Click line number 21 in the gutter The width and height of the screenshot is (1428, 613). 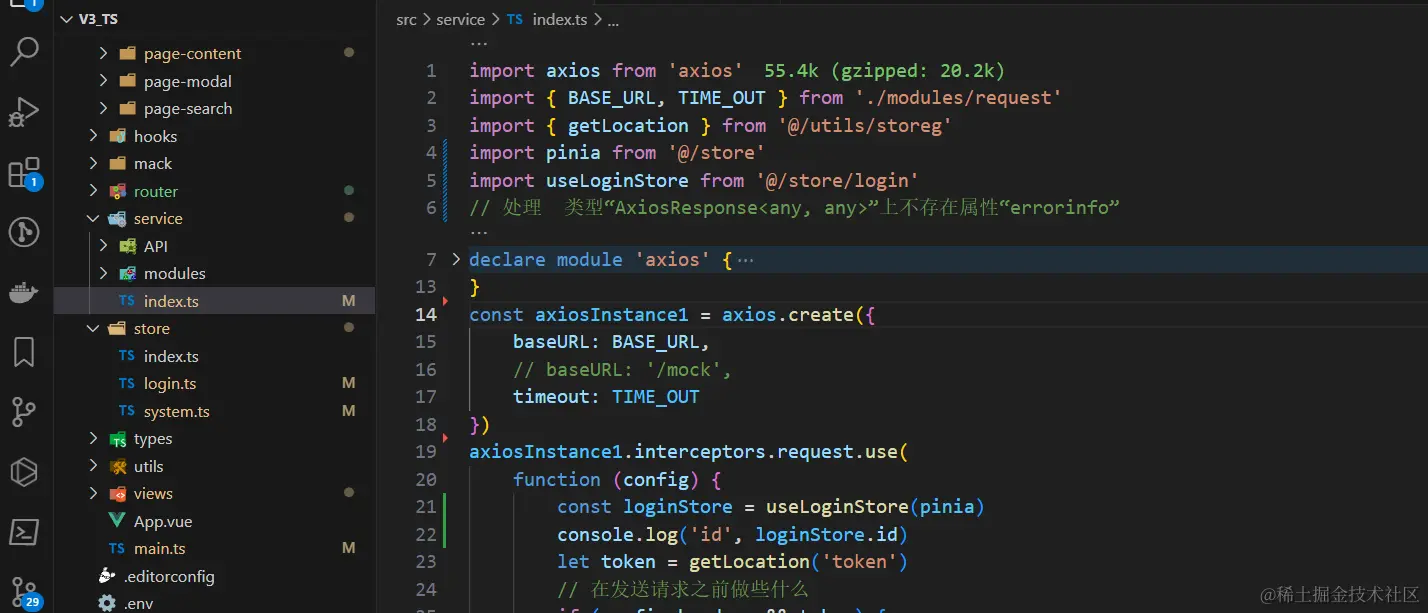[x=427, y=507]
